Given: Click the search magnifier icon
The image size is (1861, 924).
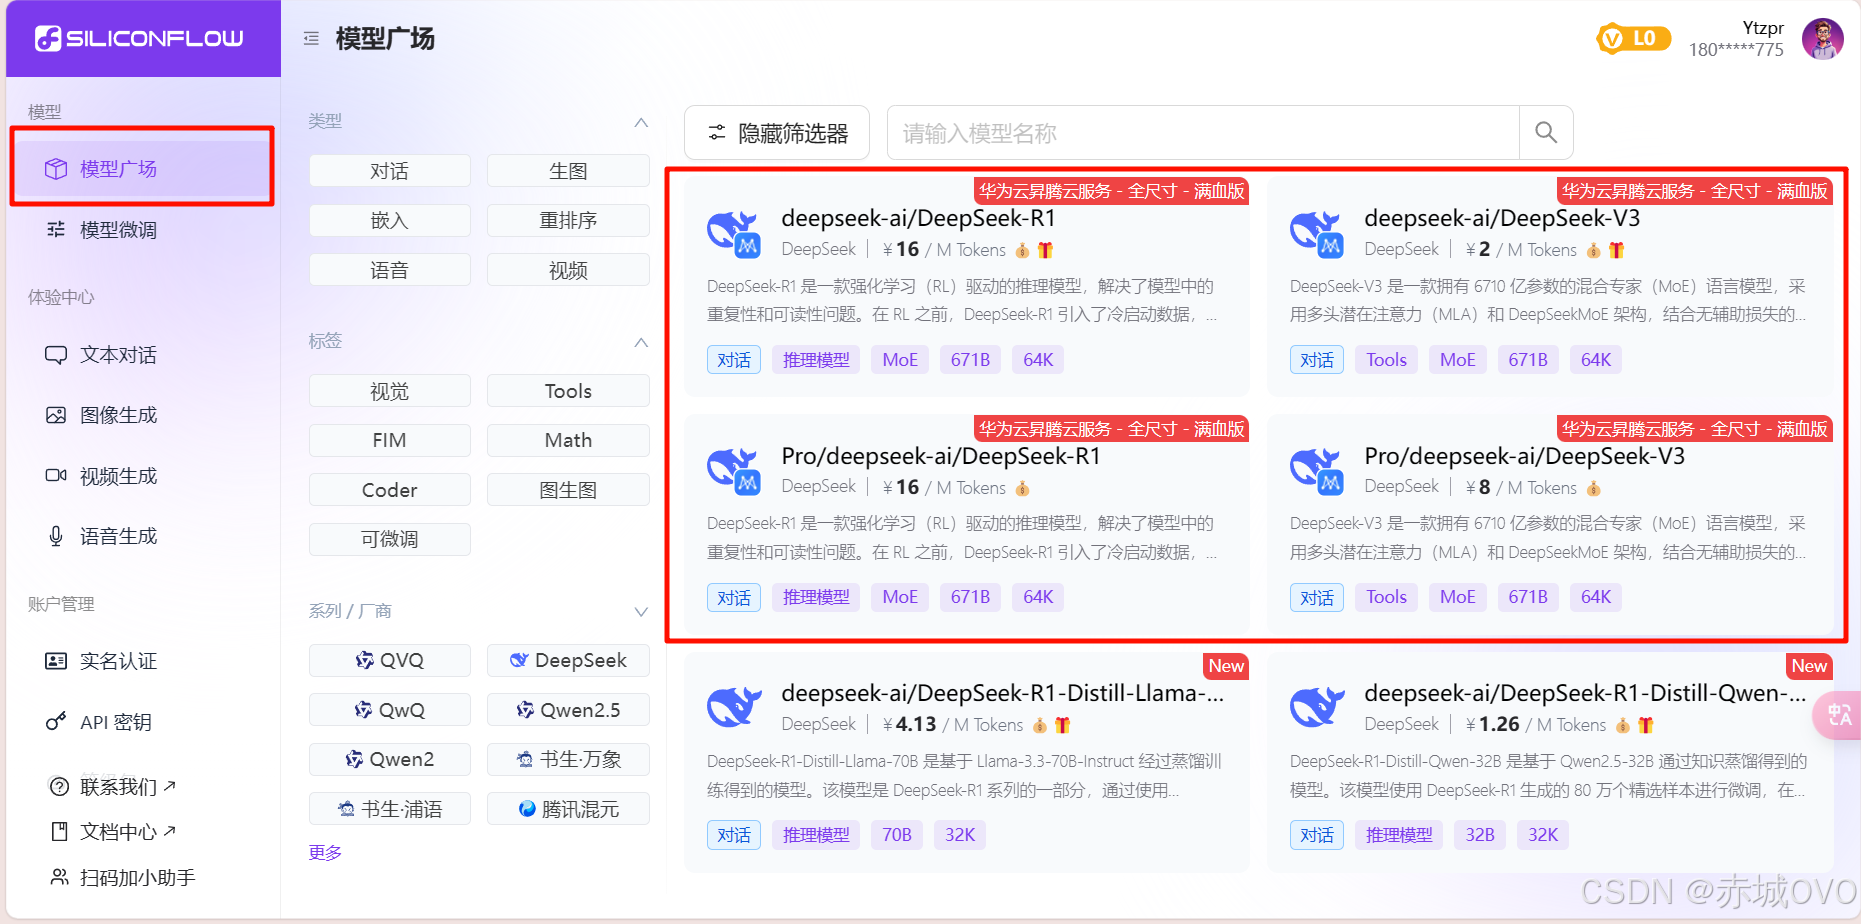Looking at the screenshot, I should coord(1546,132).
